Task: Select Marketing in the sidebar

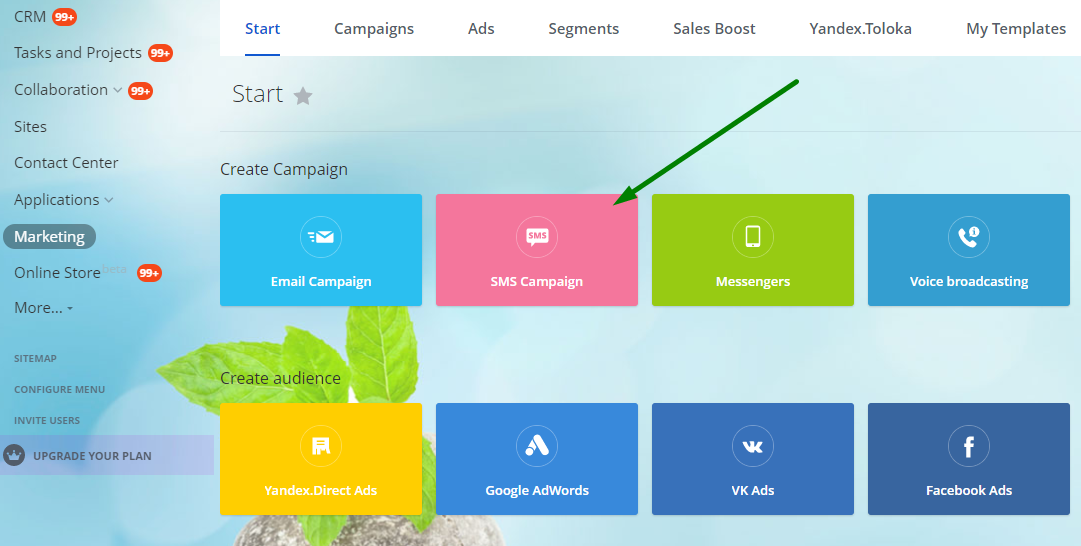Action: pos(50,236)
